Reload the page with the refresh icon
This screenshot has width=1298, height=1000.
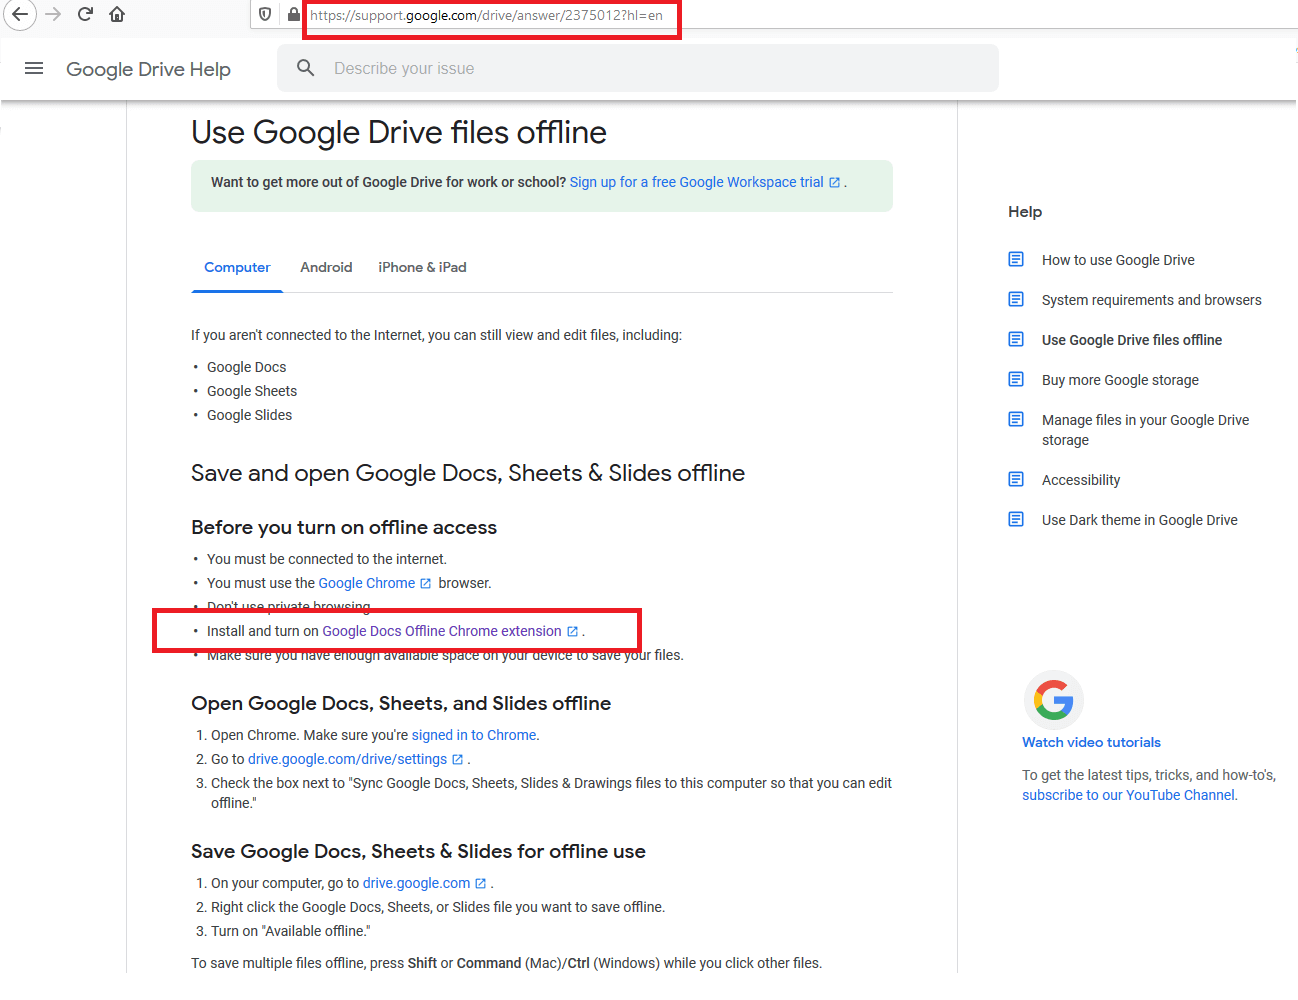(x=86, y=14)
